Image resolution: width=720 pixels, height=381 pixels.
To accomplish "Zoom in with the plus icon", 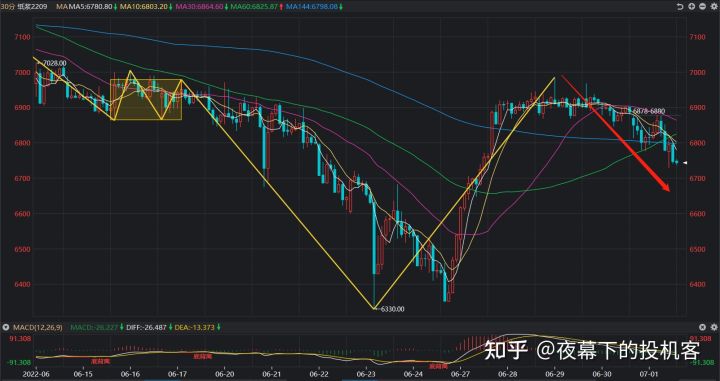I will [692, 7].
